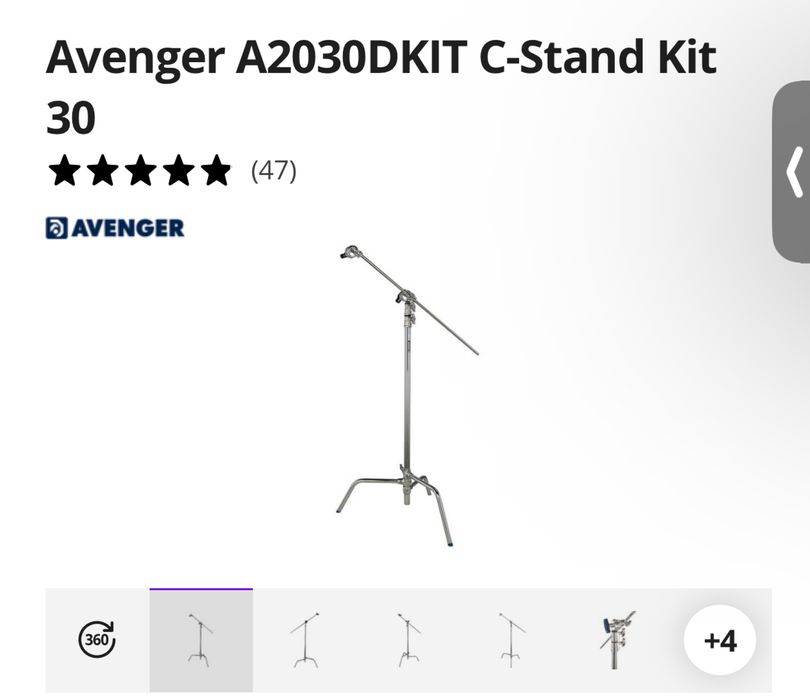Click the main C-stand product image
The image size is (810, 700).
pyautogui.click(x=408, y=396)
